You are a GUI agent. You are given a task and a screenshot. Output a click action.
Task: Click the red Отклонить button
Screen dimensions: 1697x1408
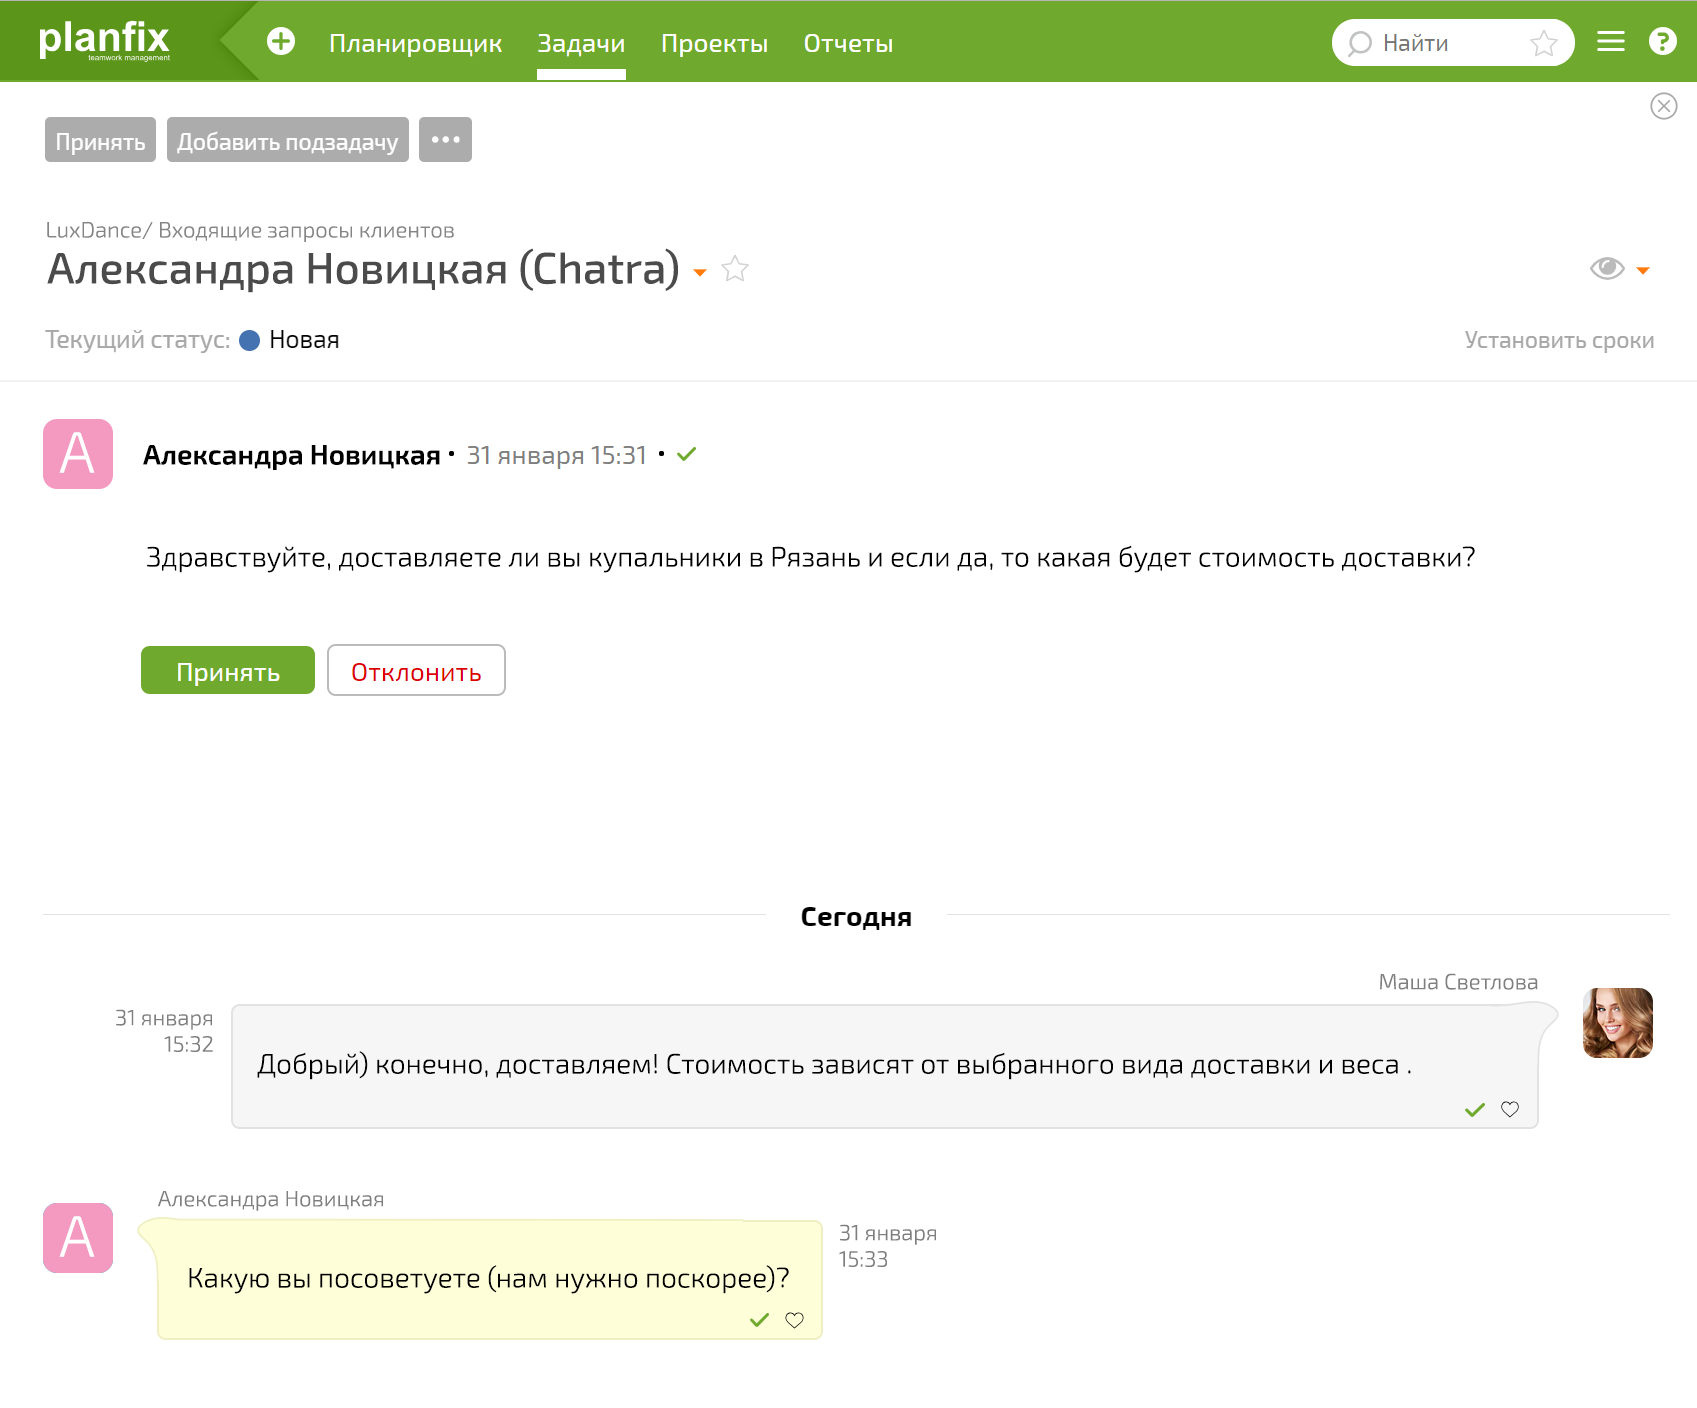tap(416, 671)
